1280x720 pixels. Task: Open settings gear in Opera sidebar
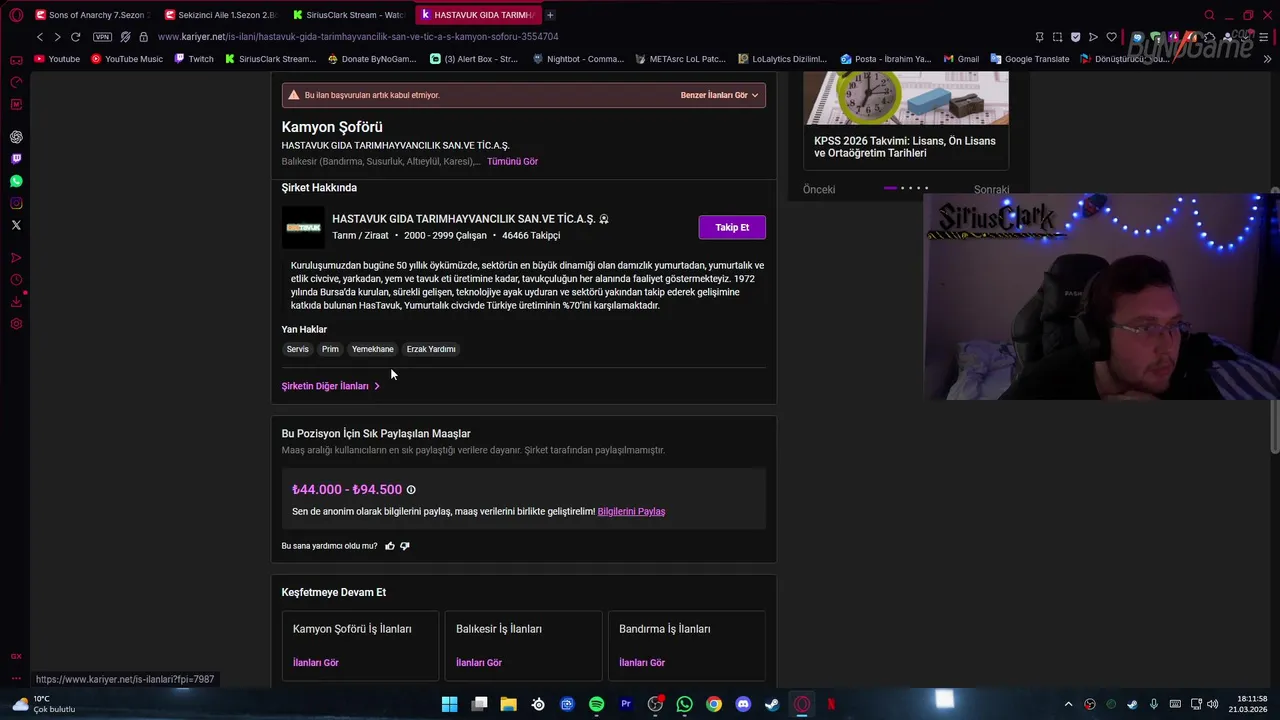coord(16,324)
